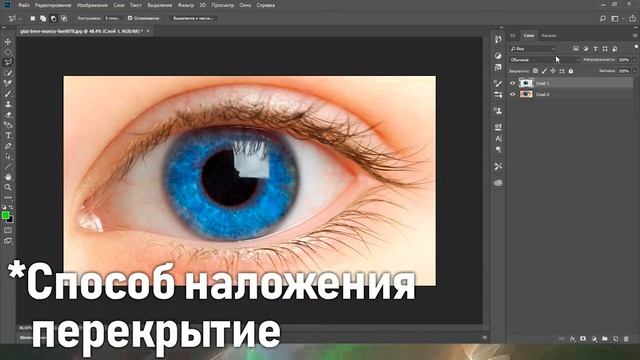Screen dimensions: 640x360
Task: Select the Eraser tool
Action: pos(8,115)
